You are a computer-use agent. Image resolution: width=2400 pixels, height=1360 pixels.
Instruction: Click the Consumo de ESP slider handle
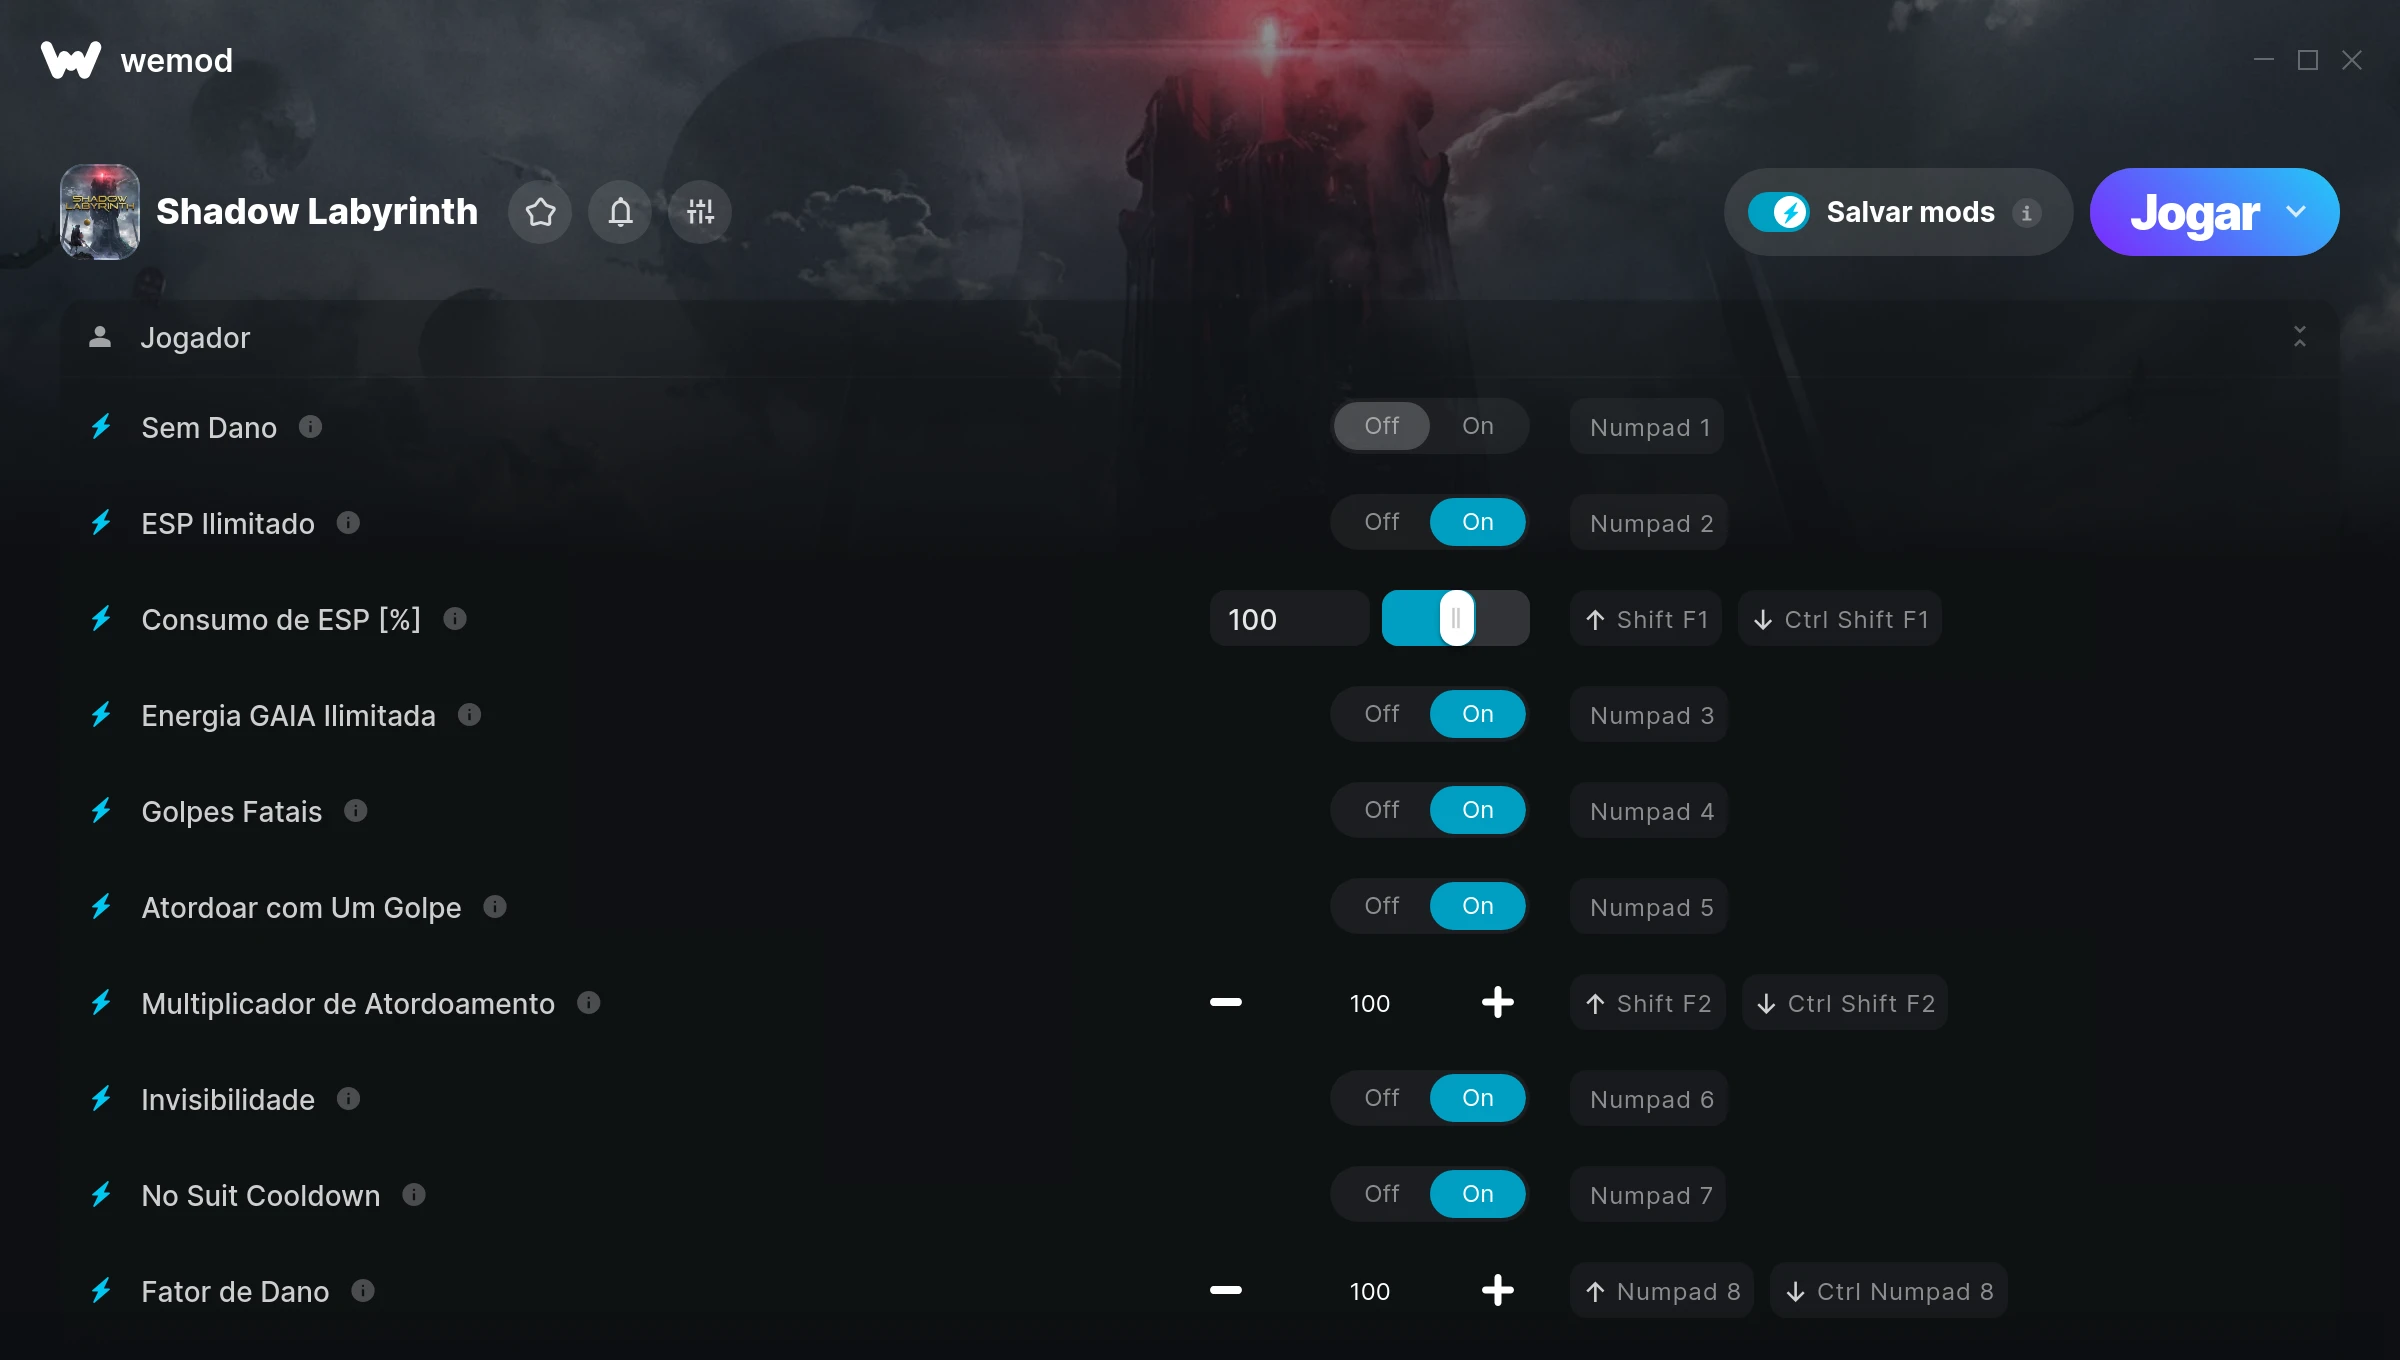[1456, 618]
